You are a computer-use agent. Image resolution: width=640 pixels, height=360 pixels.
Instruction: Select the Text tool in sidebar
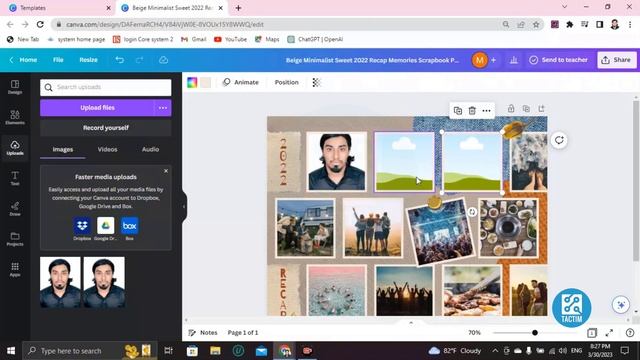coord(15,178)
